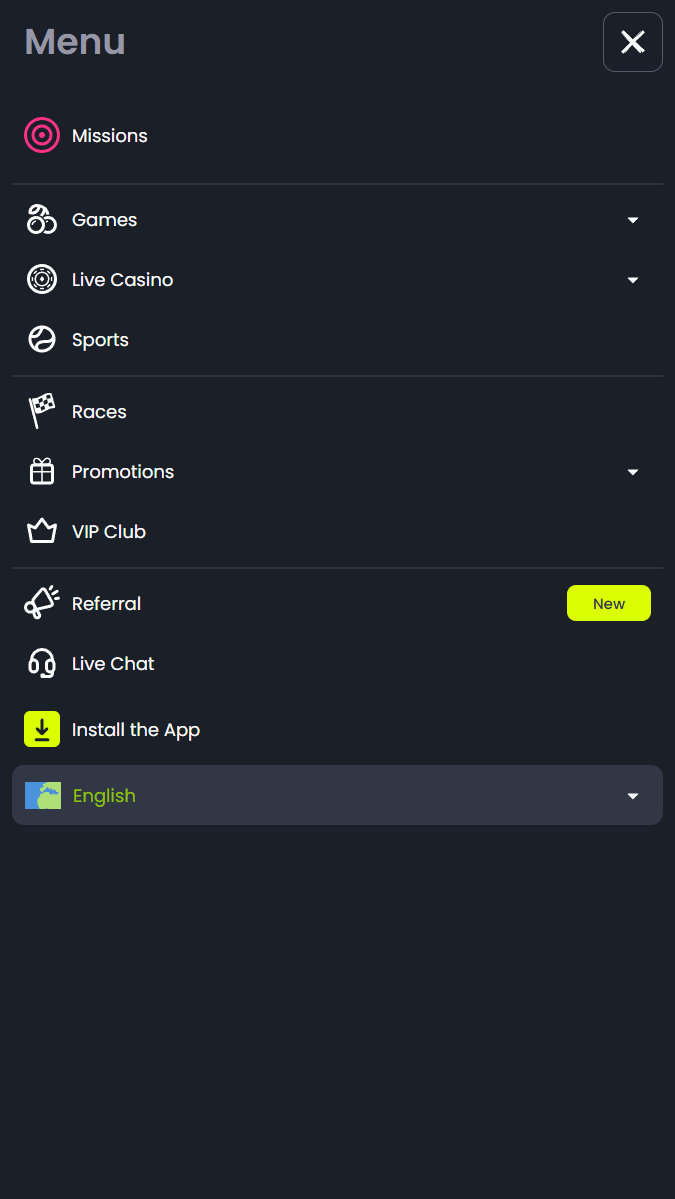This screenshot has height=1199, width=675.
Task: Click the Referral megaphone icon
Action: pyautogui.click(x=42, y=603)
